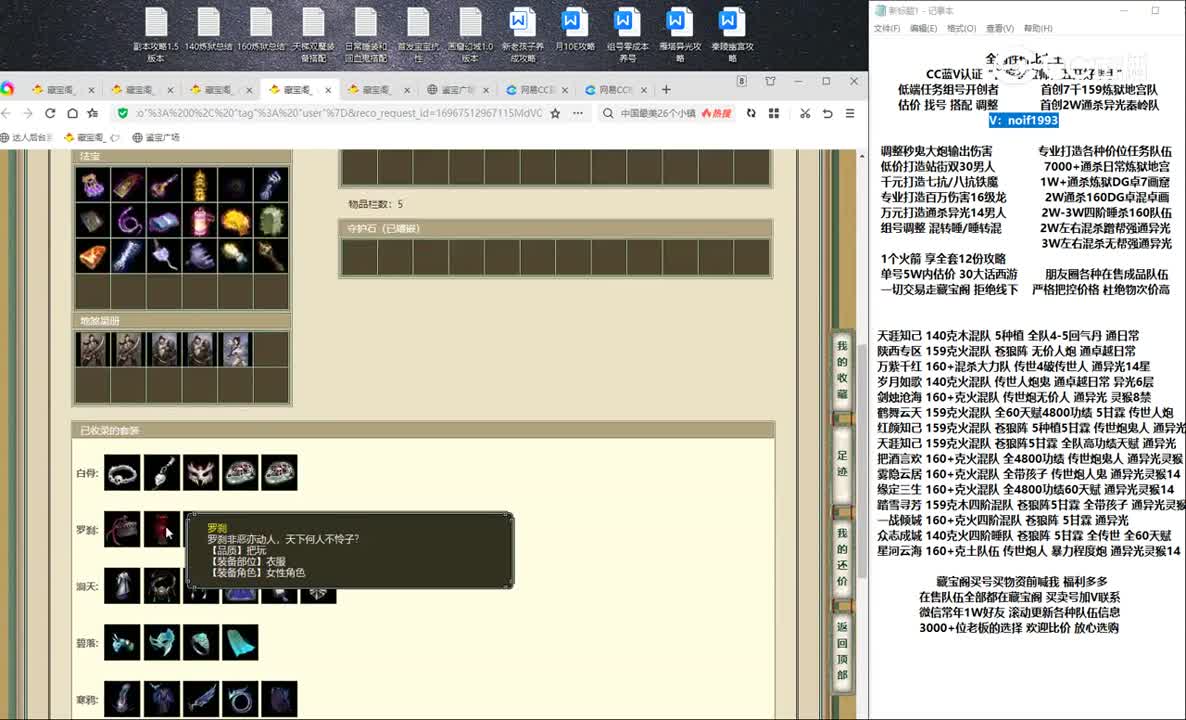Click the 已收录的套装 section header
The width and height of the screenshot is (1186, 720).
pos(423,430)
